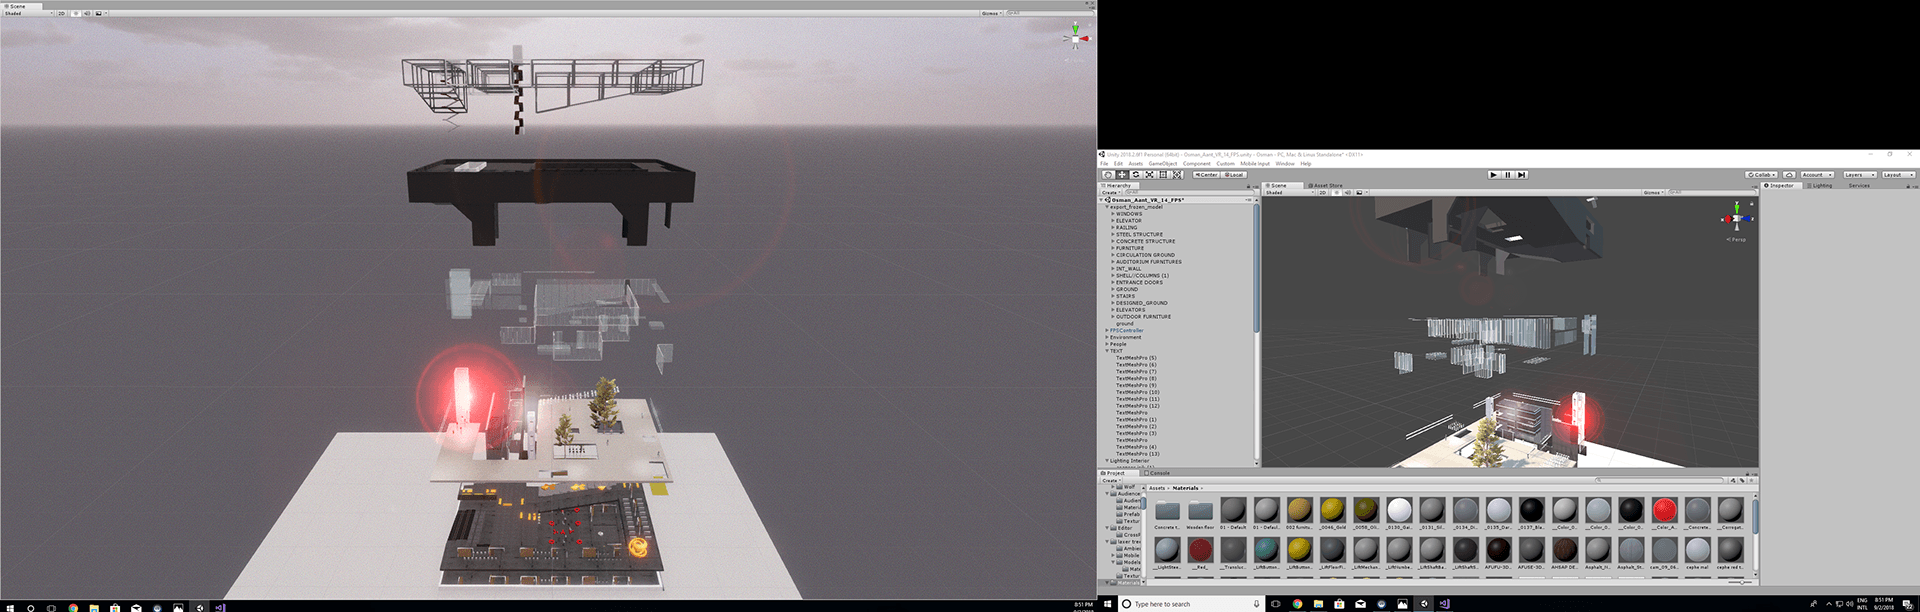Expand the STEEL STRUCTURE hierarchy item
The image size is (1920, 612).
(x=1113, y=235)
